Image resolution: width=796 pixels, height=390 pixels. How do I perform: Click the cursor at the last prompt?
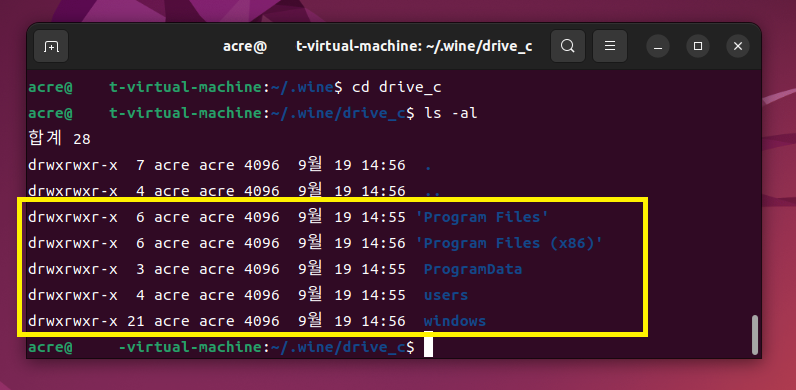point(428,345)
